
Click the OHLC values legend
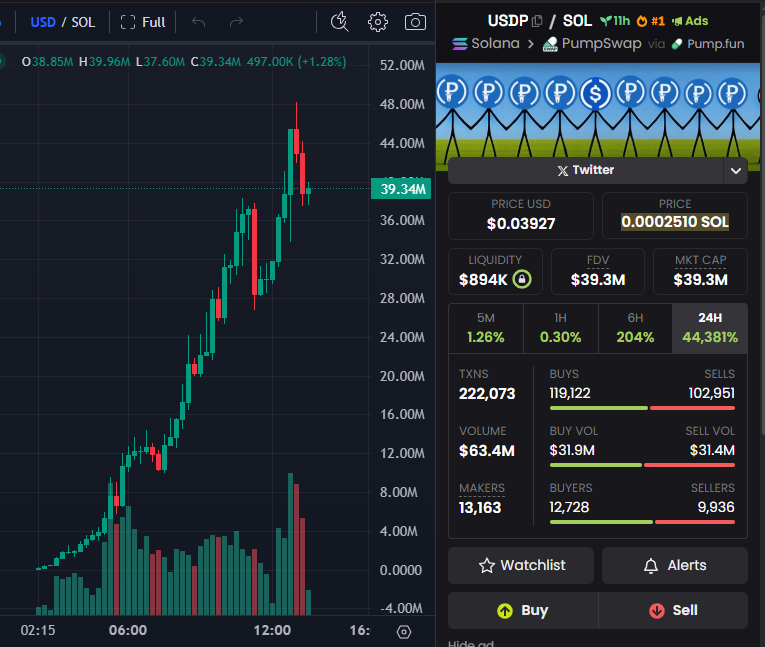(x=184, y=62)
